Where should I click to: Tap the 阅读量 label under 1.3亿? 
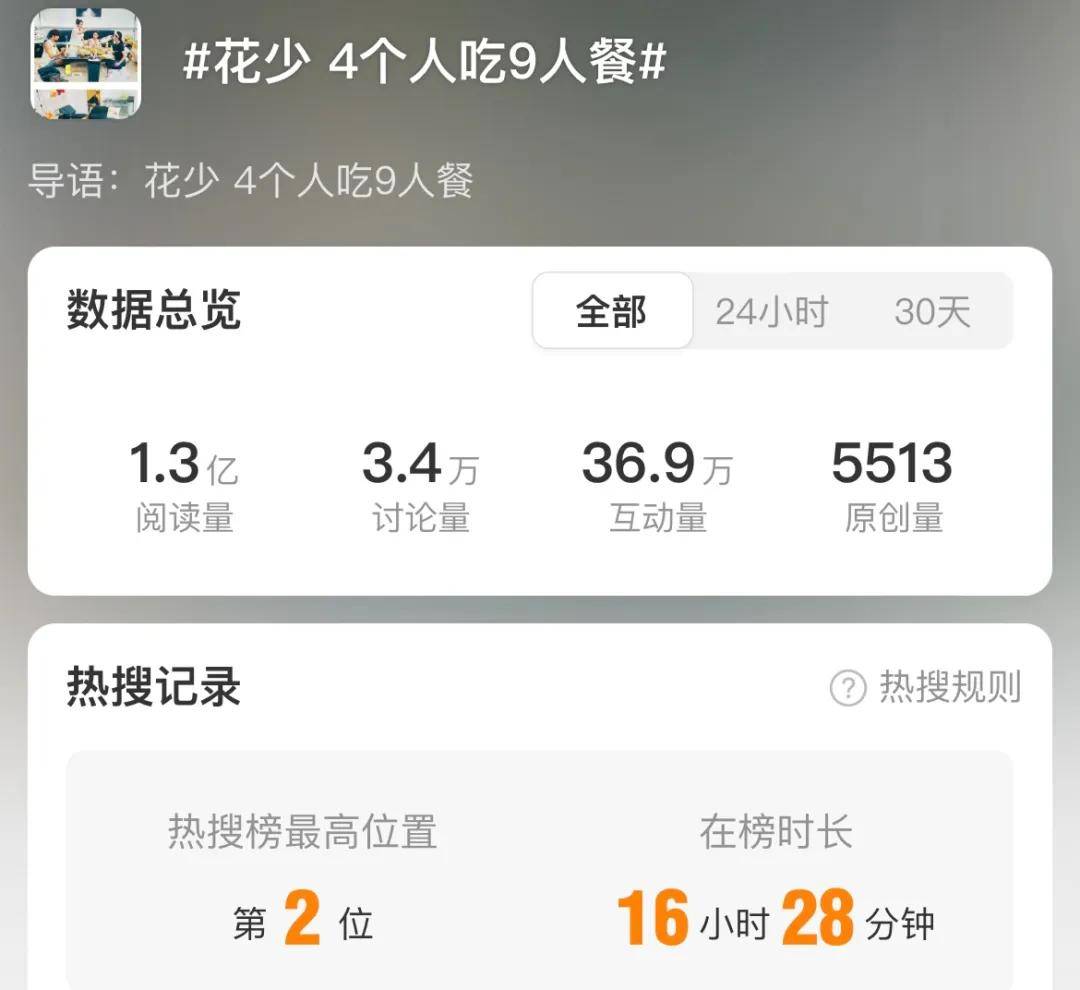pyautogui.click(x=185, y=517)
